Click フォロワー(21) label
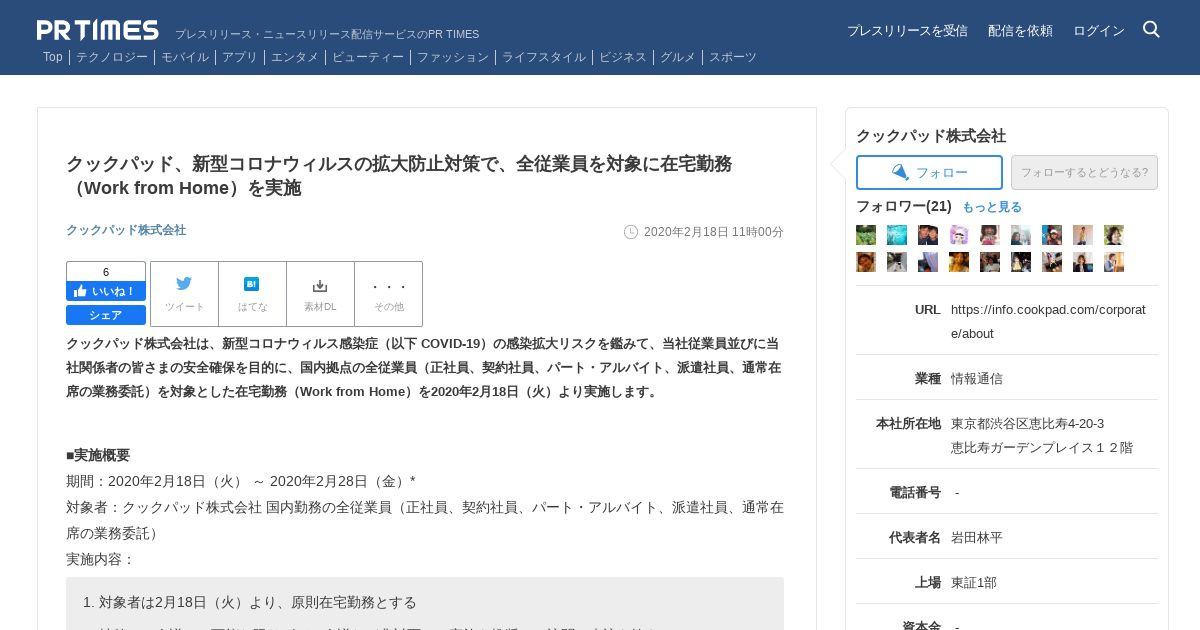The image size is (1200, 630). coord(904,206)
